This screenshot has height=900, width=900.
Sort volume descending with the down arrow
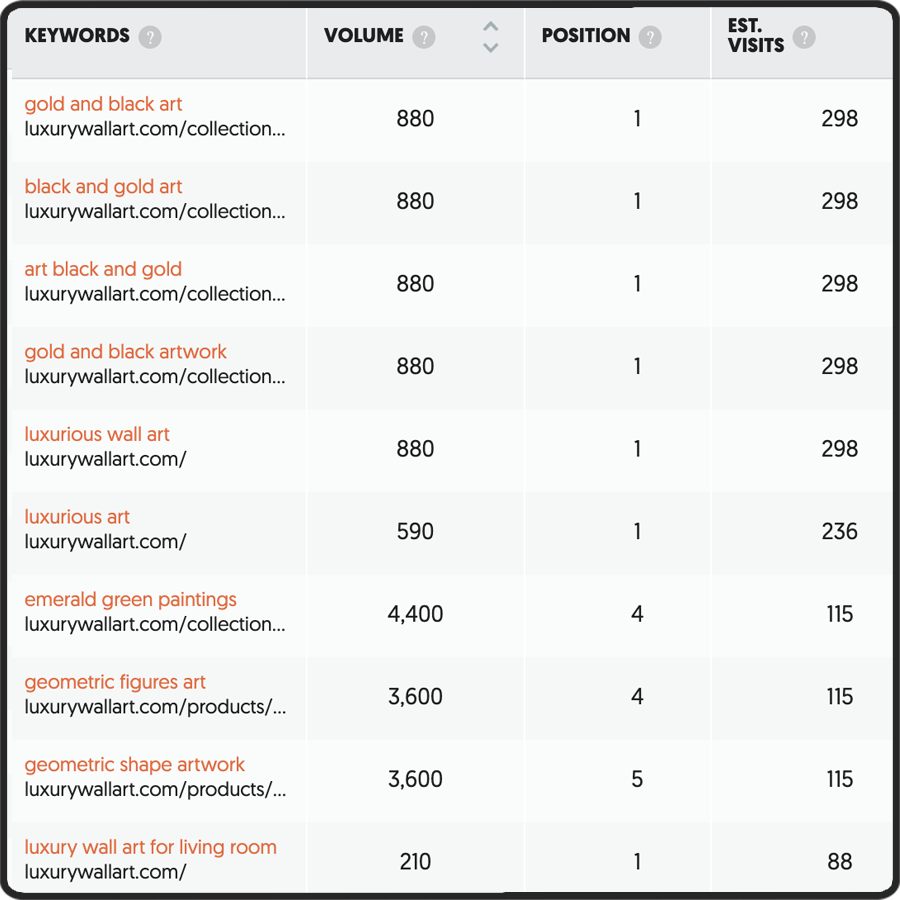(490, 48)
